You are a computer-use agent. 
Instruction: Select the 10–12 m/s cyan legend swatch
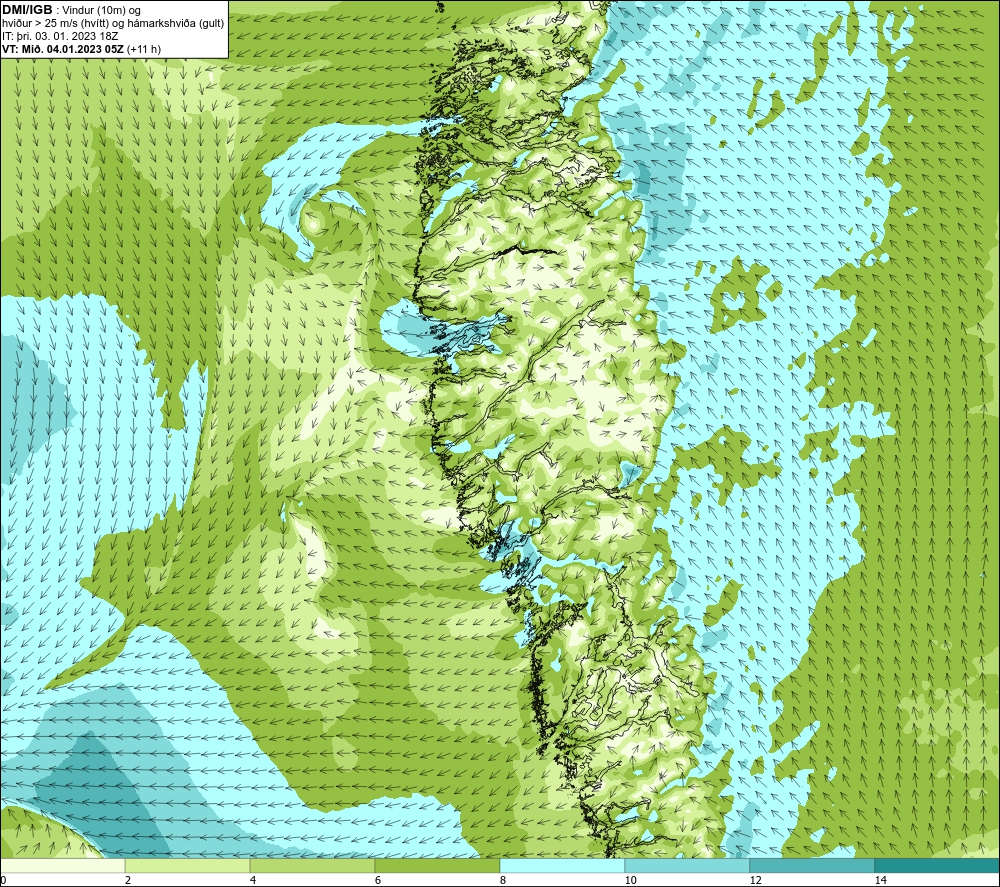pos(688,865)
